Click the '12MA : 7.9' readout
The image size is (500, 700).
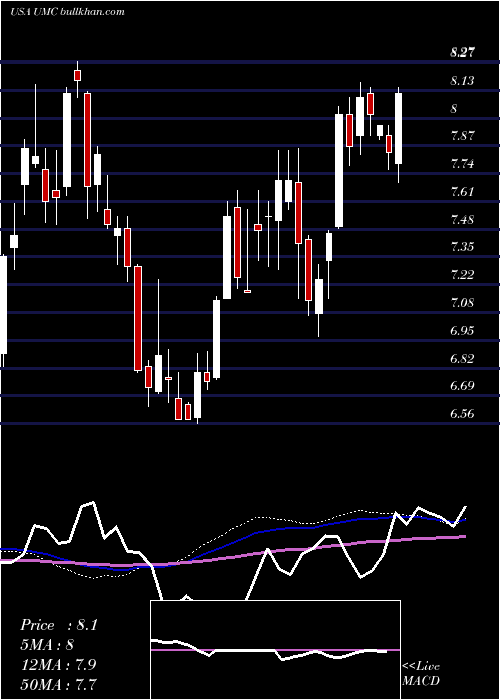point(58,664)
